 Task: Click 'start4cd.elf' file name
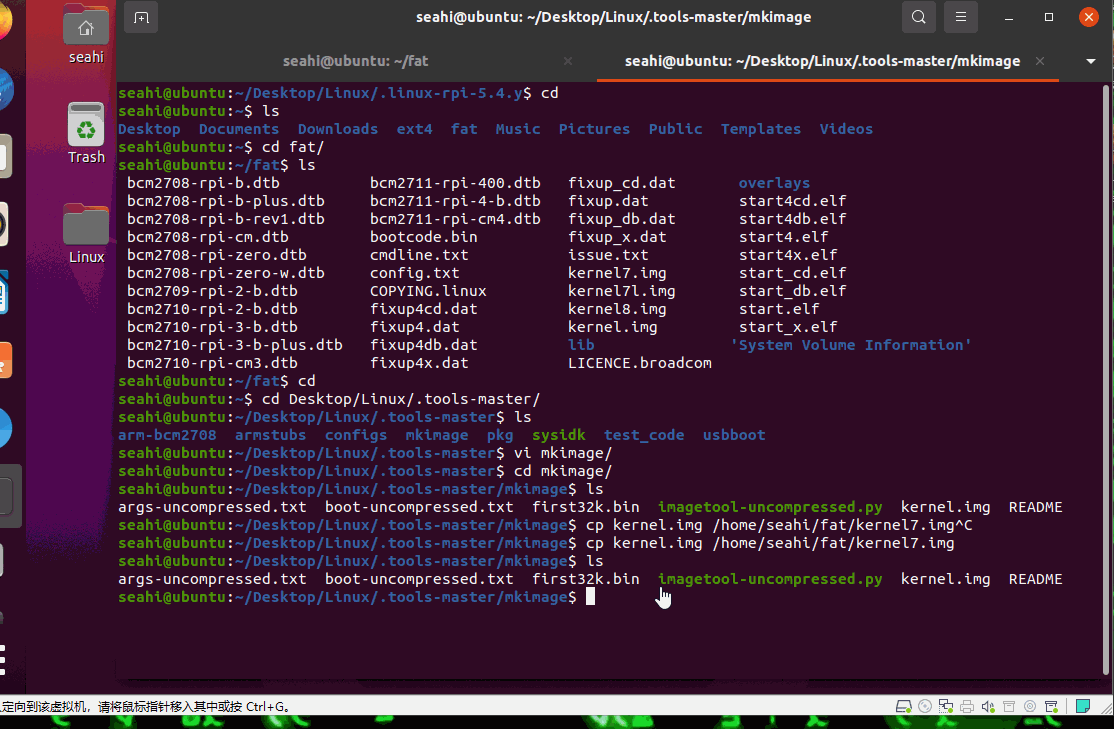(x=792, y=200)
